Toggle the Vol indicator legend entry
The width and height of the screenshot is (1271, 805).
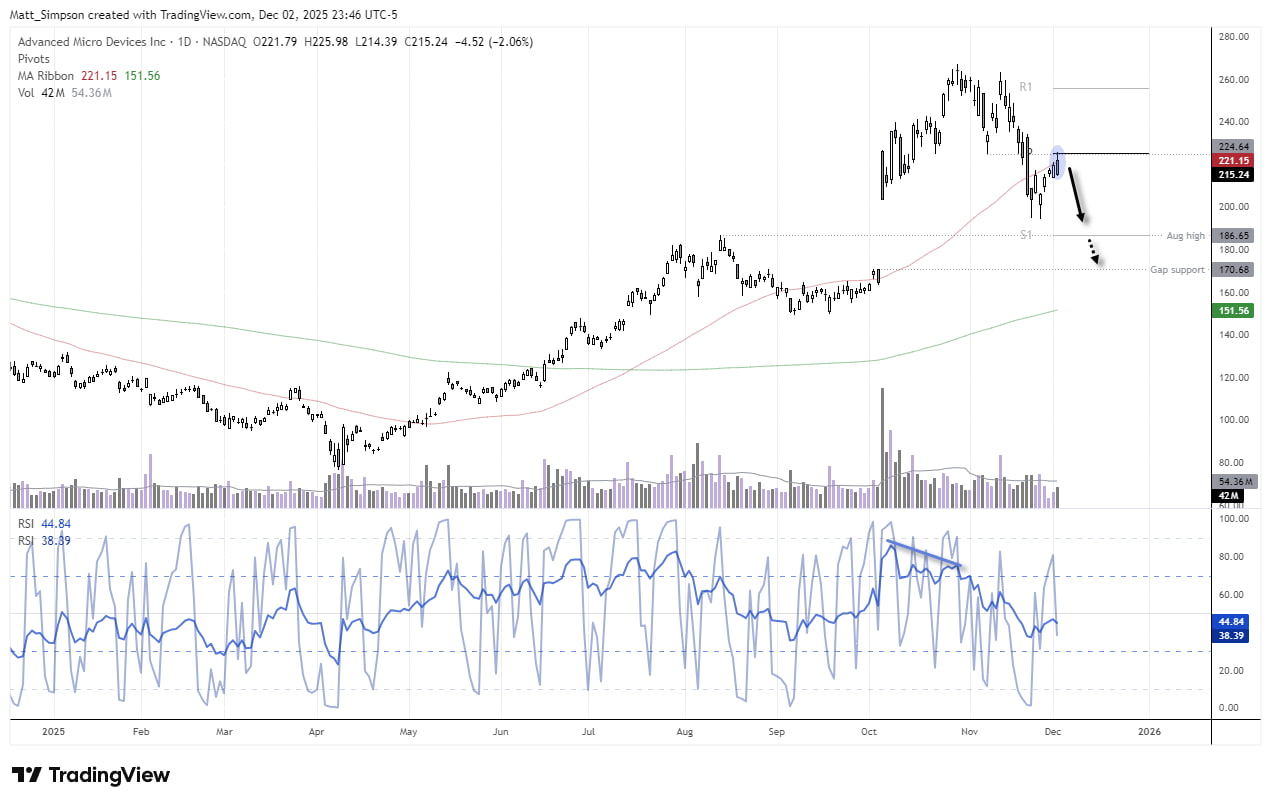25,92
